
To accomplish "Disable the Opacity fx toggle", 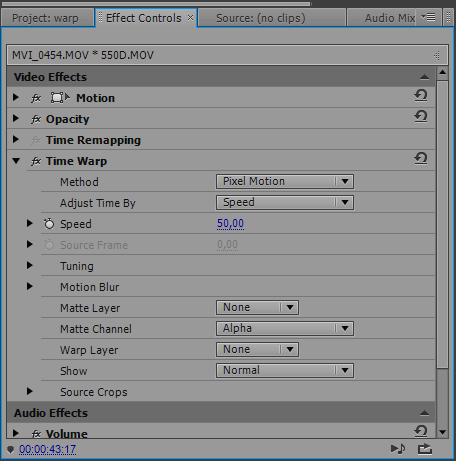I will click(x=36, y=119).
